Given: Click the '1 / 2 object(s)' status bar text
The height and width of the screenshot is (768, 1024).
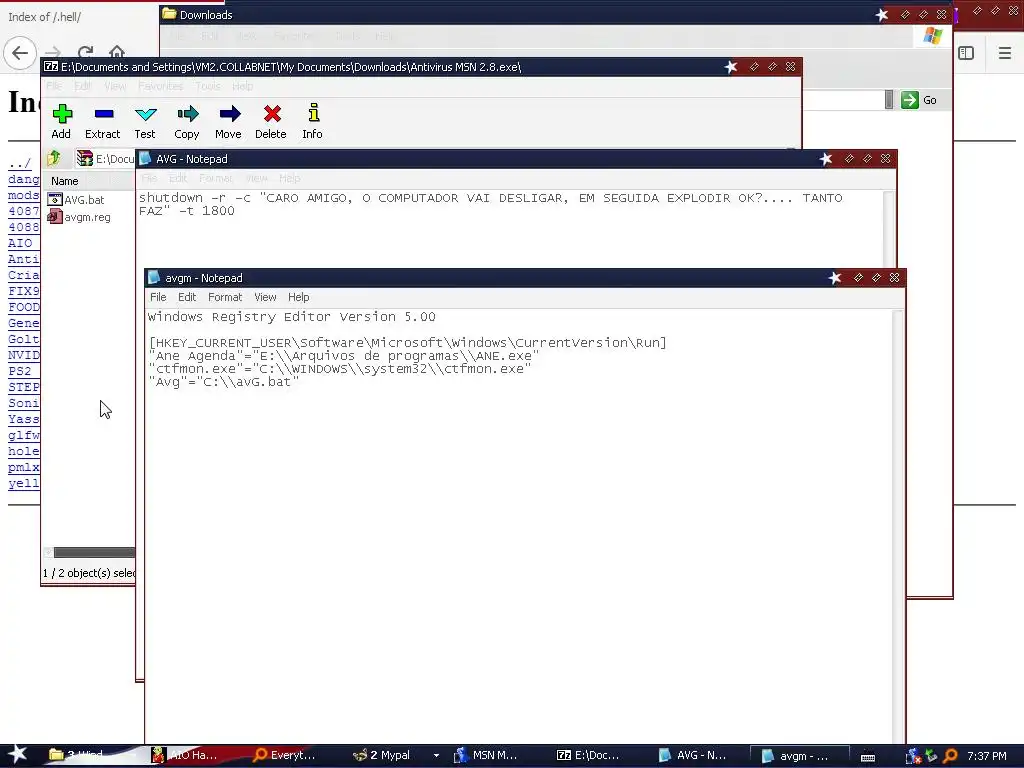Looking at the screenshot, I should pyautogui.click(x=89, y=573).
